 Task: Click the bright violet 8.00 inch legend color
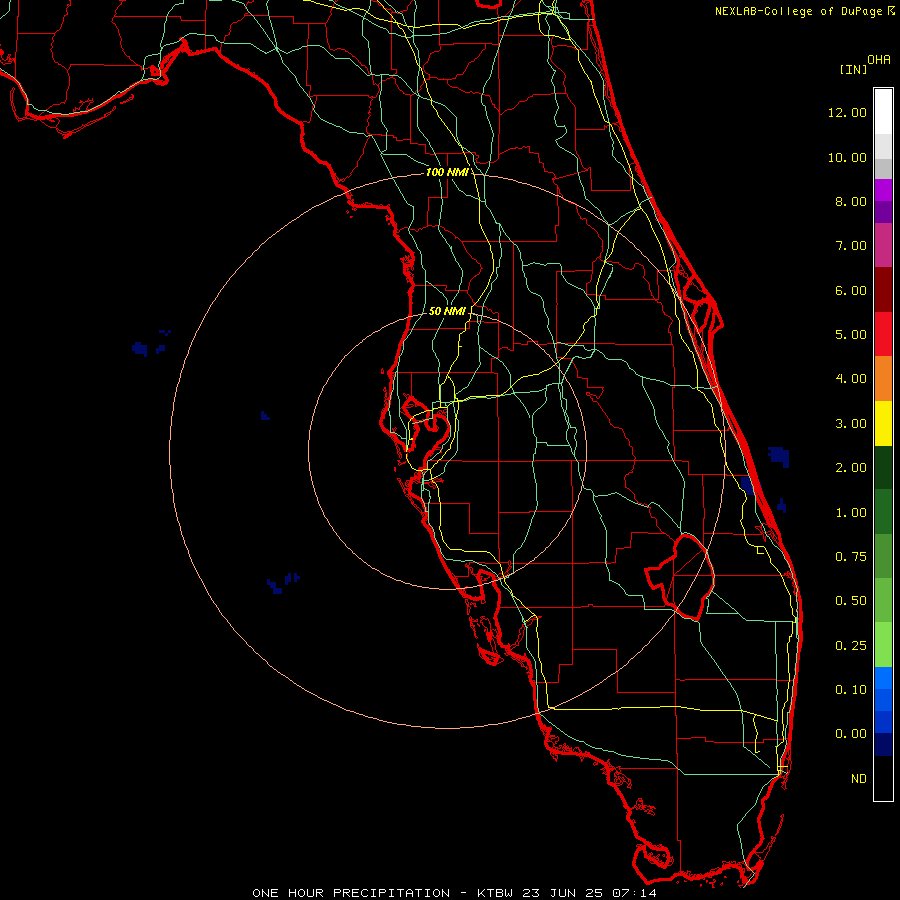pyautogui.click(x=883, y=190)
